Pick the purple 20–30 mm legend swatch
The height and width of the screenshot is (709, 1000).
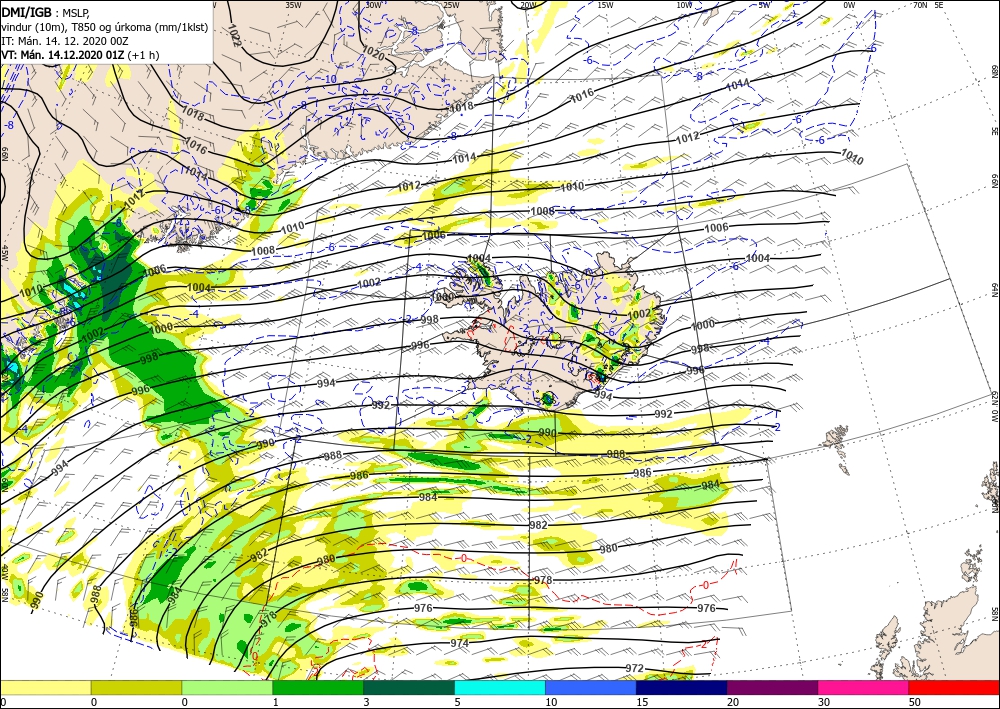[772, 687]
